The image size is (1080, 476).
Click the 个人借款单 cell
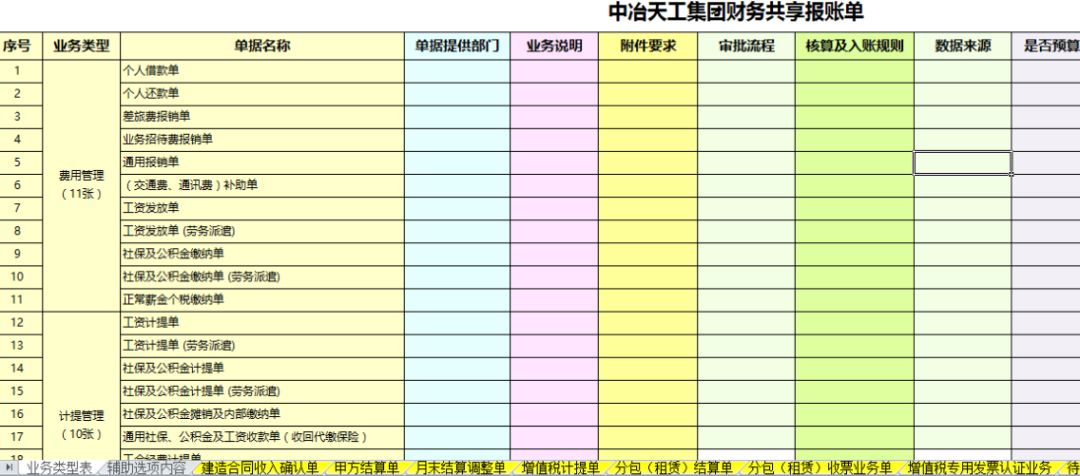[x=262, y=71]
